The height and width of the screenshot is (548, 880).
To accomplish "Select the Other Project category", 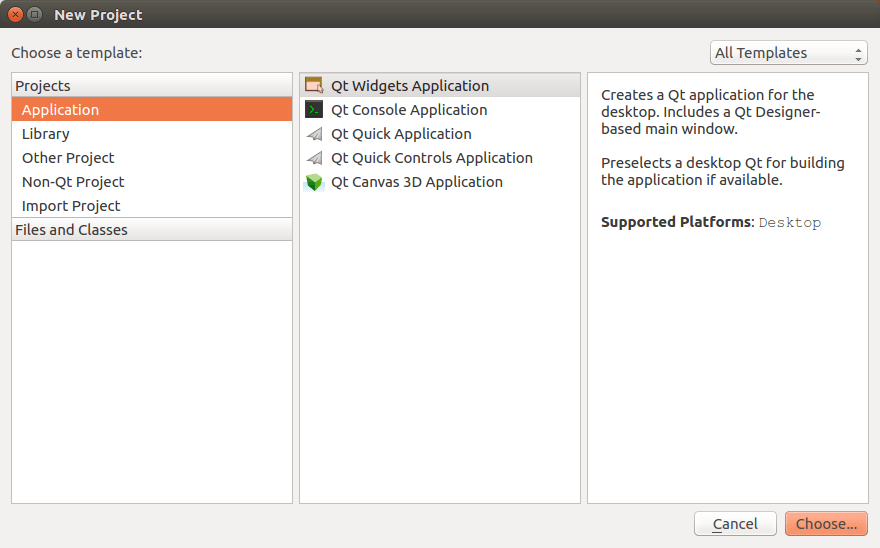I will pyautogui.click(x=152, y=158).
